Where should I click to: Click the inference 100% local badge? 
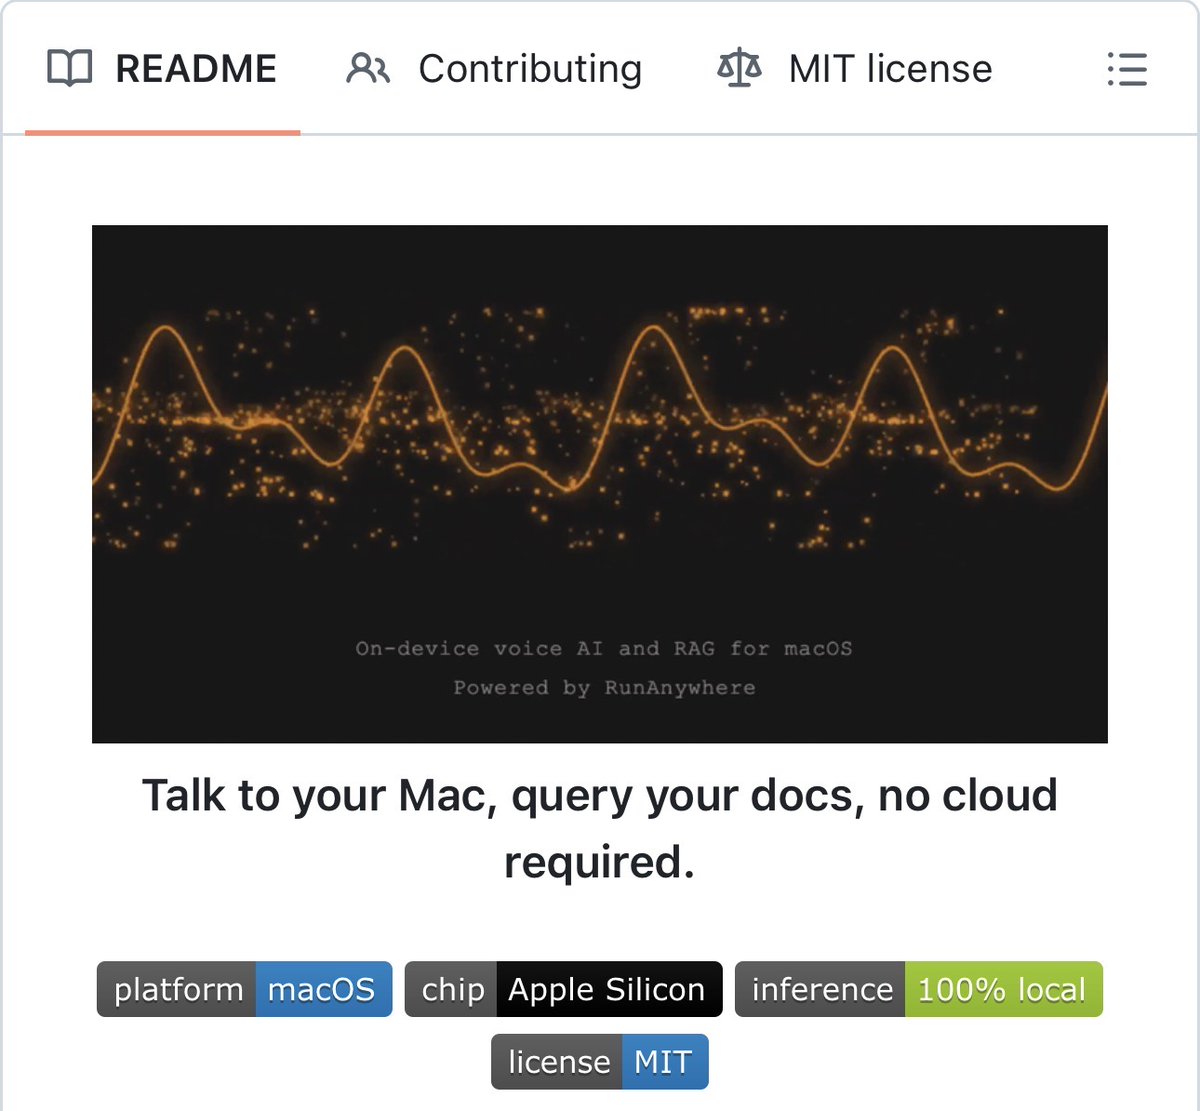click(919, 989)
